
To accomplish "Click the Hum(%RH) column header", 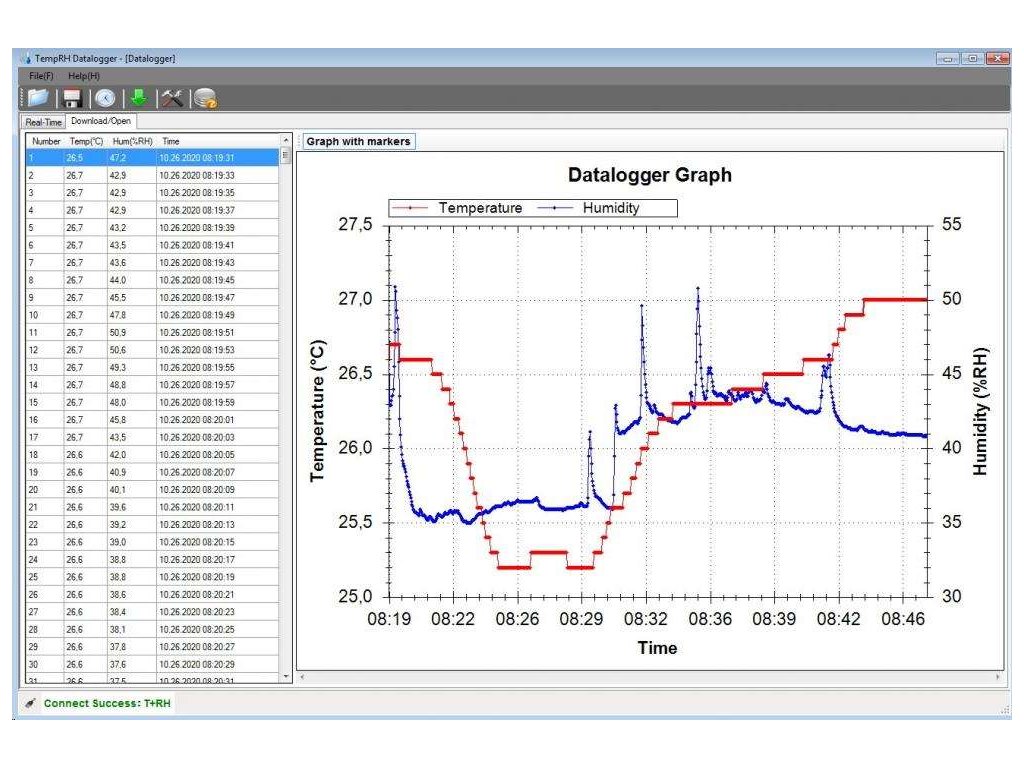I will point(131,141).
